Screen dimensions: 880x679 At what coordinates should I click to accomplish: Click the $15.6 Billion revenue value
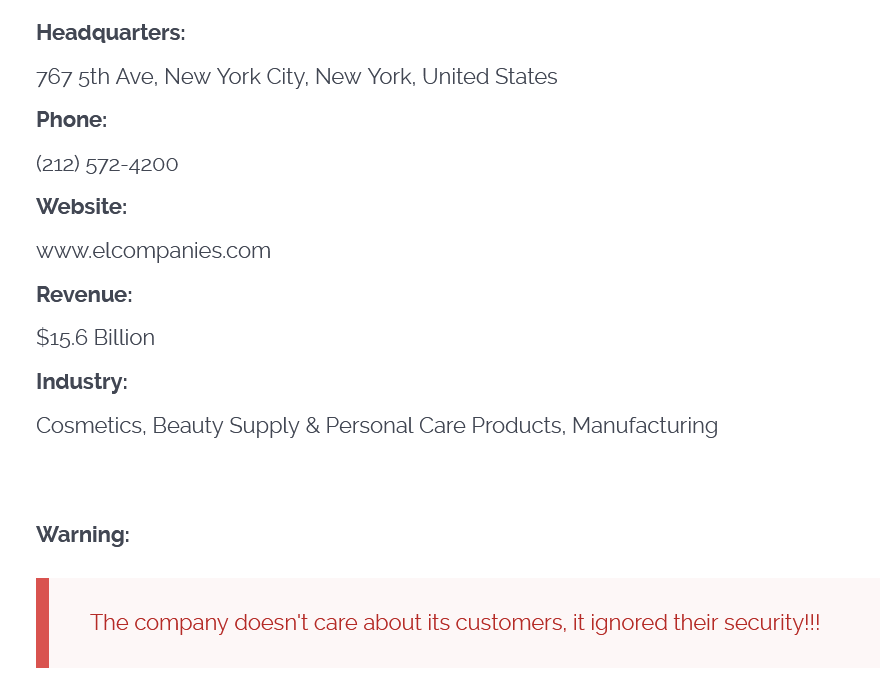[x=95, y=338]
